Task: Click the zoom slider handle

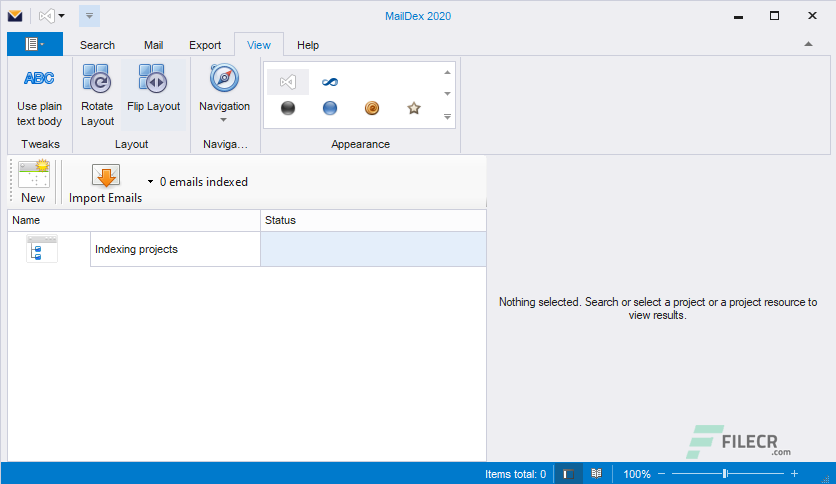Action: (725, 474)
